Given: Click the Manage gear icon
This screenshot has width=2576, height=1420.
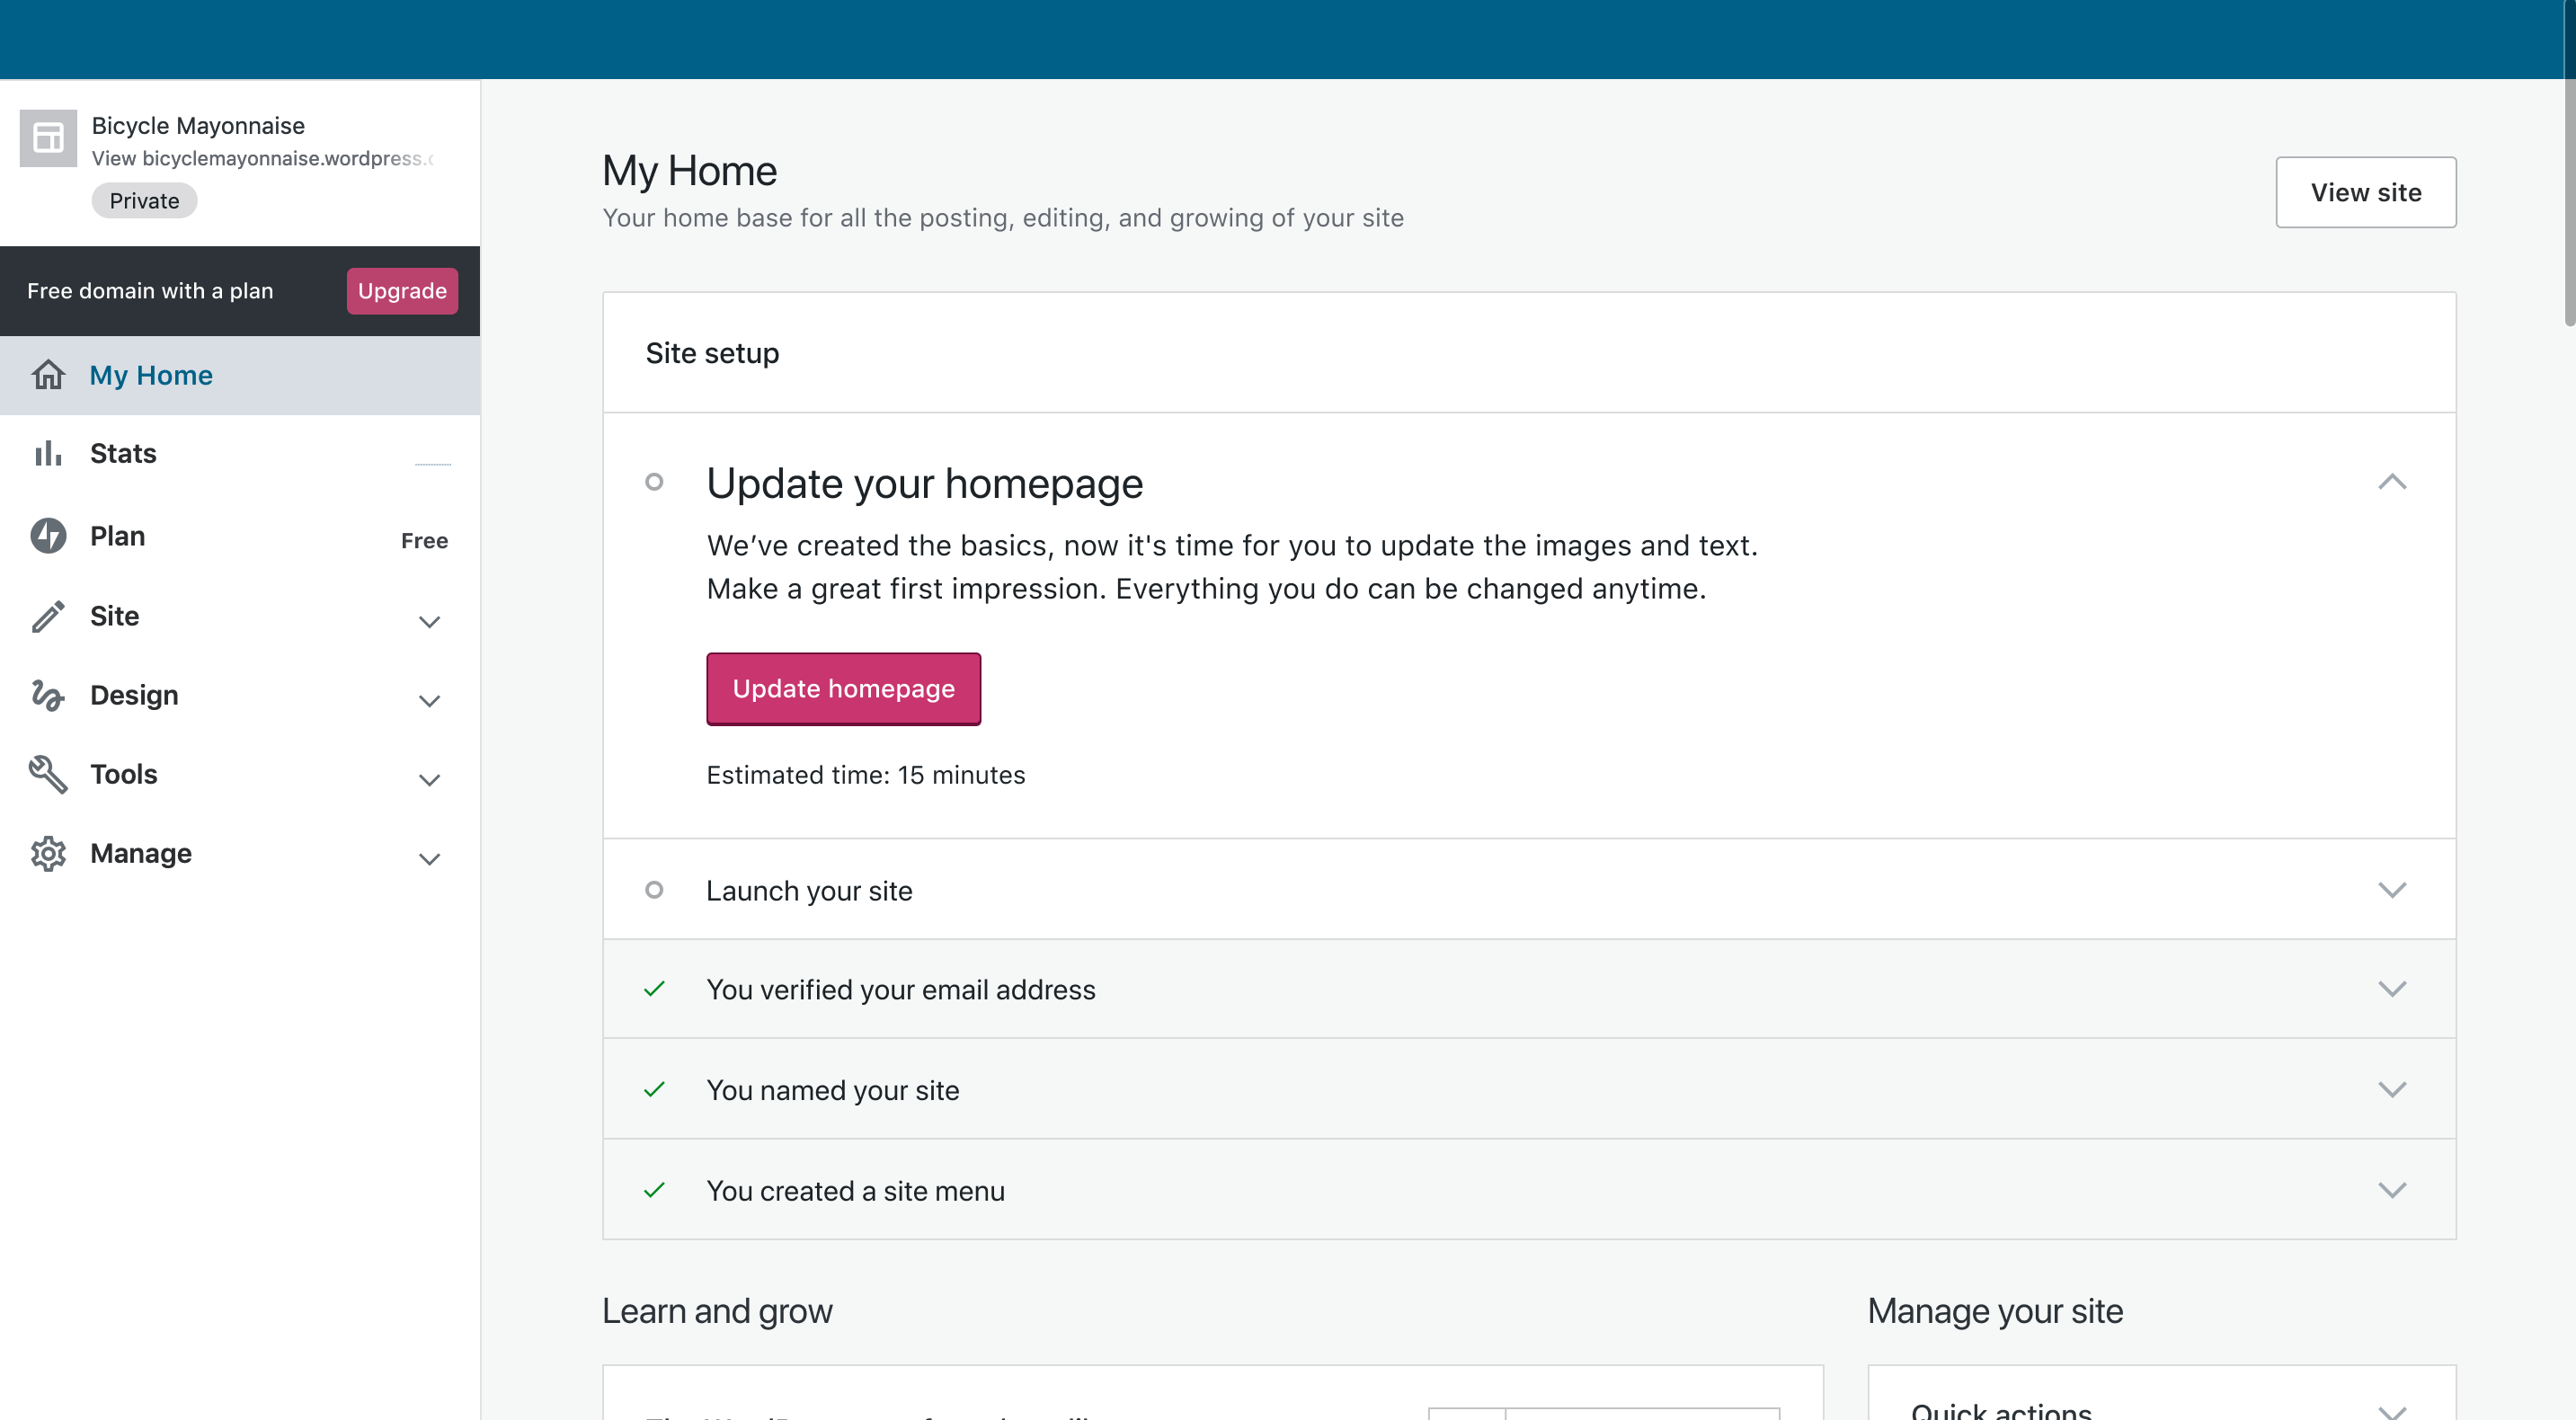Looking at the screenshot, I should [x=48, y=853].
